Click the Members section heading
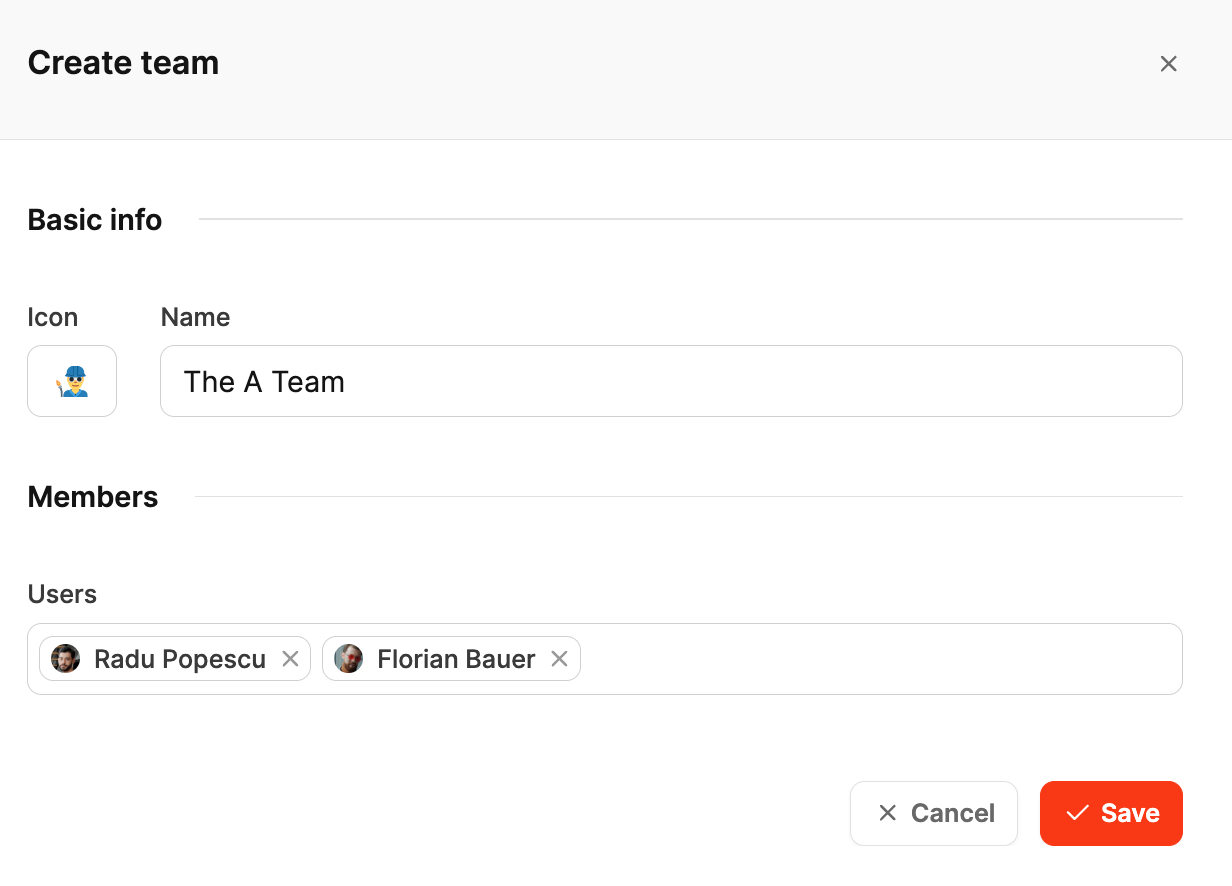 [x=93, y=497]
